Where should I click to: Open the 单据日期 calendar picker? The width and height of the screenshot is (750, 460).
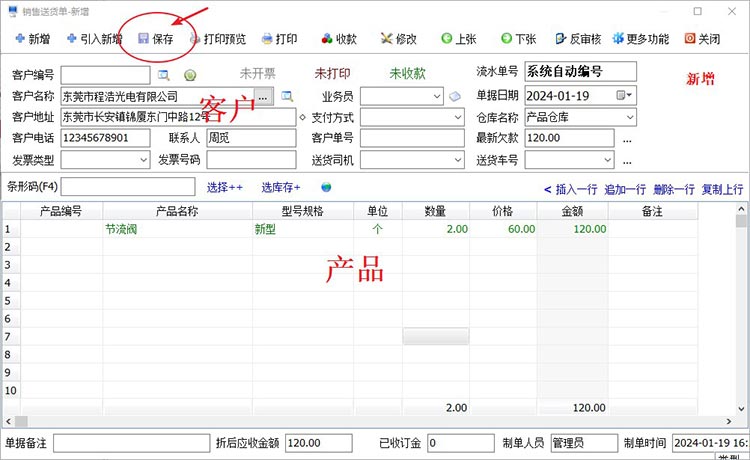click(624, 96)
